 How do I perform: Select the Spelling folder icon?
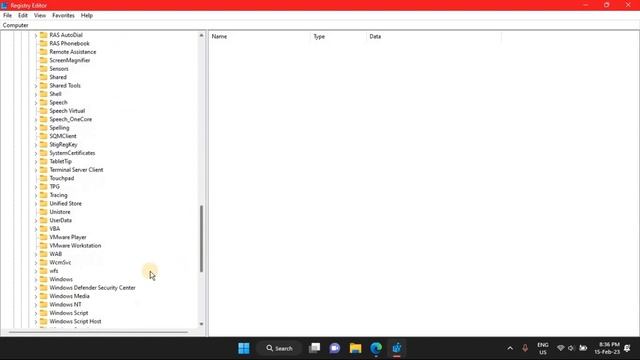click(44, 128)
